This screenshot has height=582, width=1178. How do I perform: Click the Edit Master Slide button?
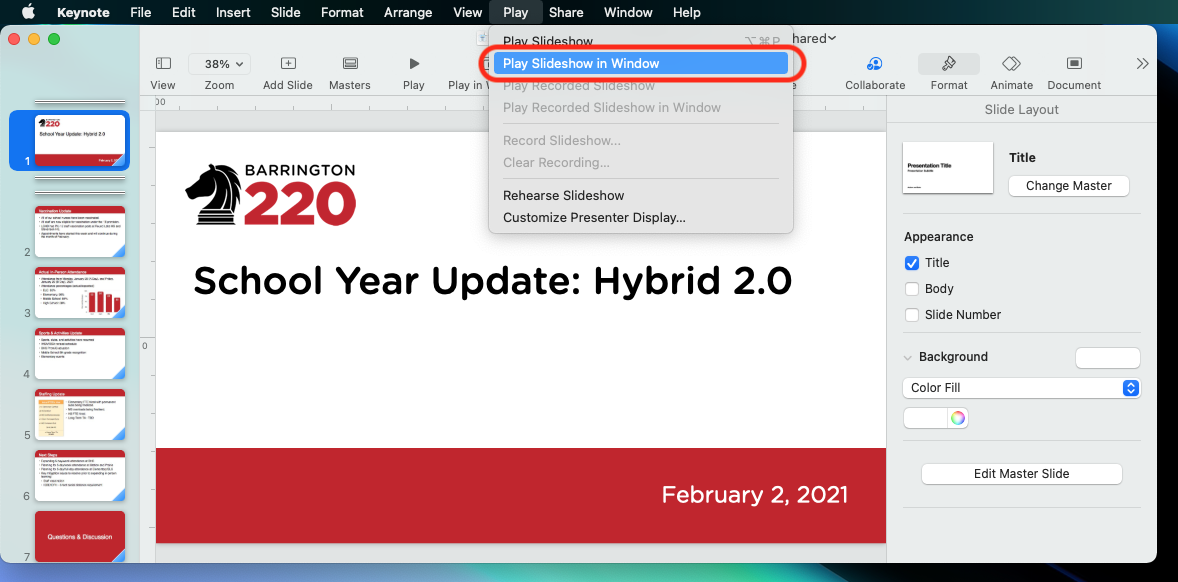[x=1021, y=474]
